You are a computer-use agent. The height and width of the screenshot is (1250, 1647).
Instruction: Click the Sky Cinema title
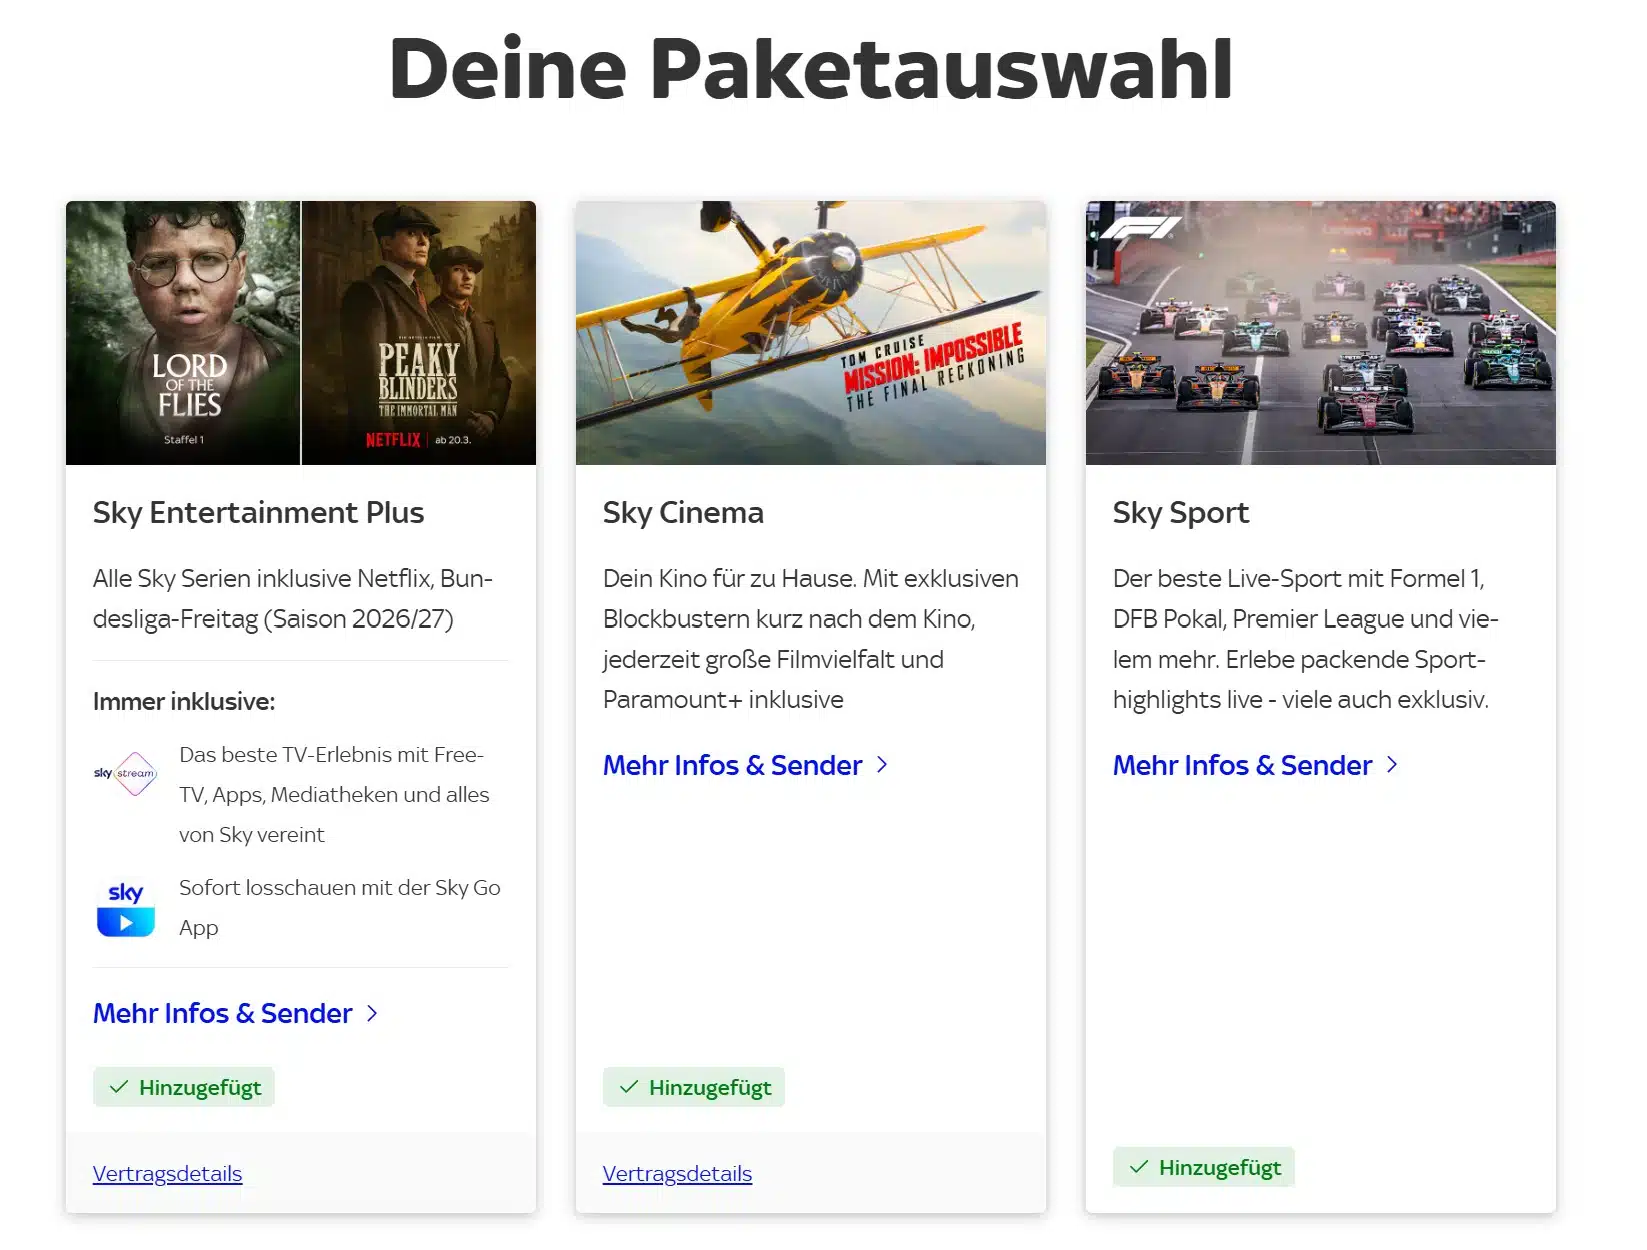(x=683, y=513)
